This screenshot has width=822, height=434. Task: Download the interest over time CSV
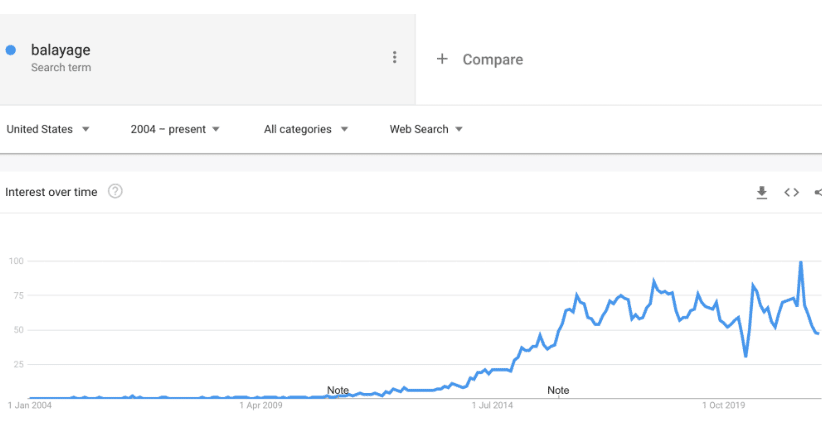[762, 192]
